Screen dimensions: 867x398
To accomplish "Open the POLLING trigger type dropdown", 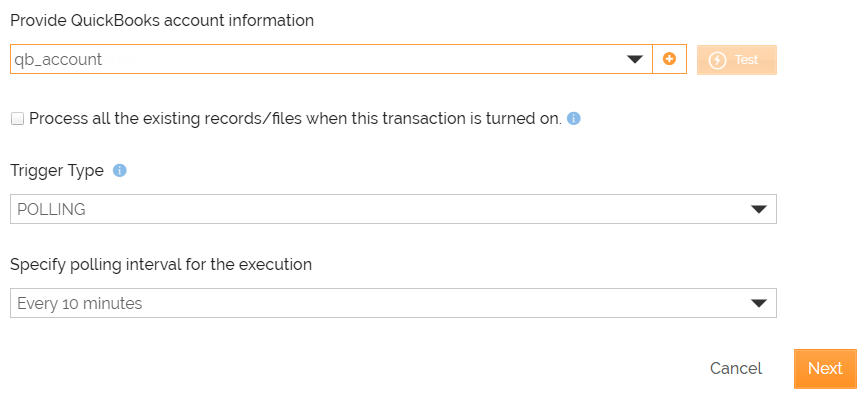I will [393, 209].
